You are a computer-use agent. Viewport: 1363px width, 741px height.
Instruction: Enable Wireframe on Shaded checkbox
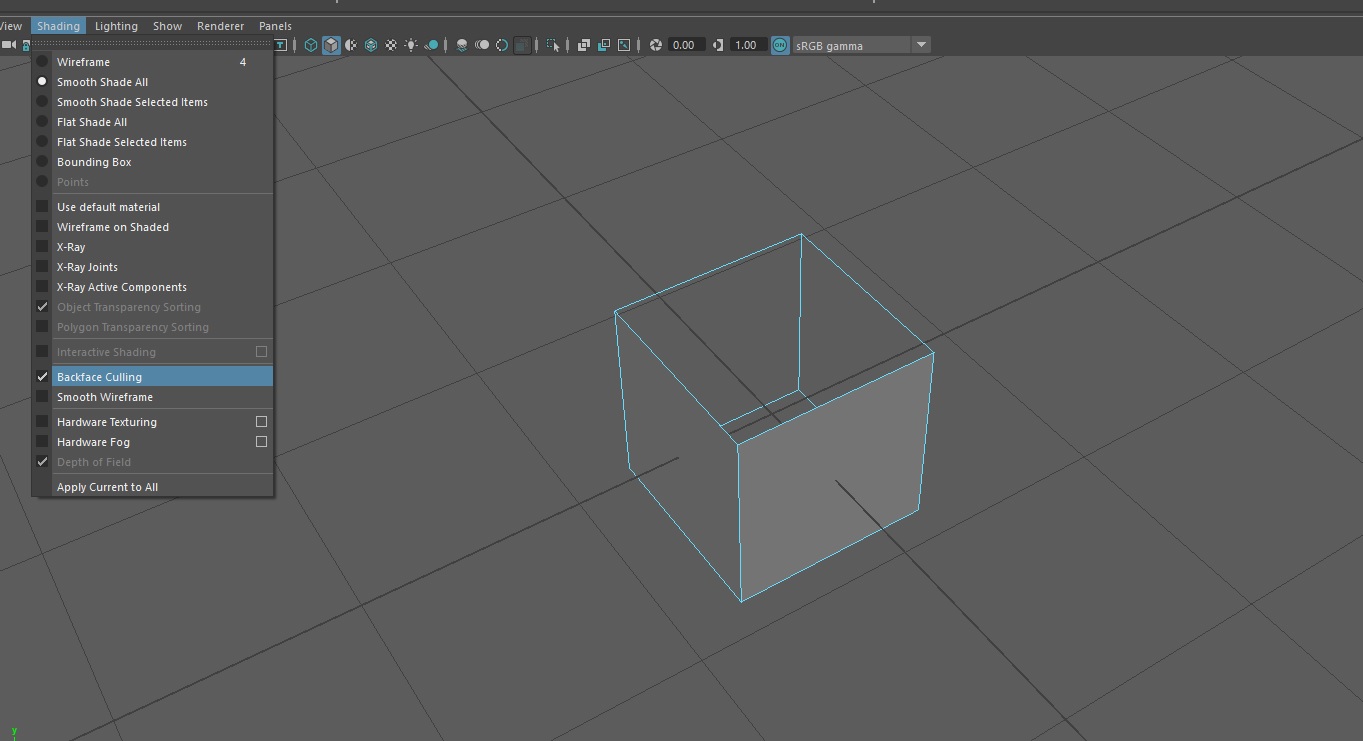(112, 227)
